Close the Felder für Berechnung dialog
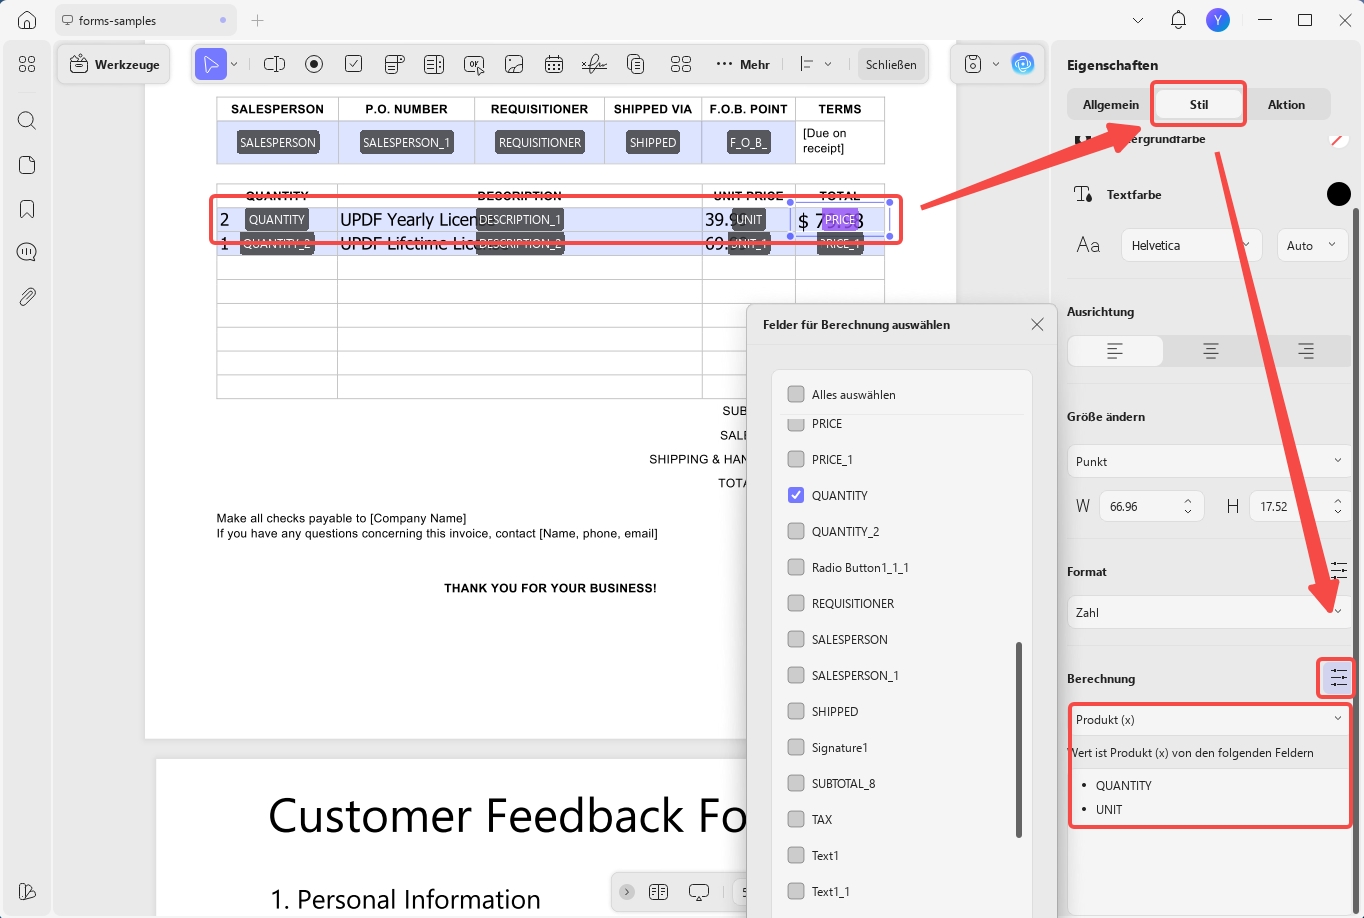Viewport: 1364px width, 918px height. (1037, 324)
